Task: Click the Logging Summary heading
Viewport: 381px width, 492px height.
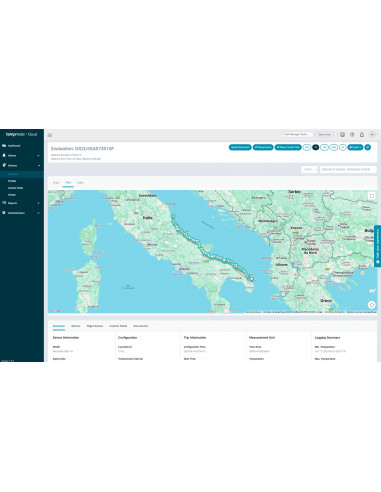Action: [x=327, y=338]
